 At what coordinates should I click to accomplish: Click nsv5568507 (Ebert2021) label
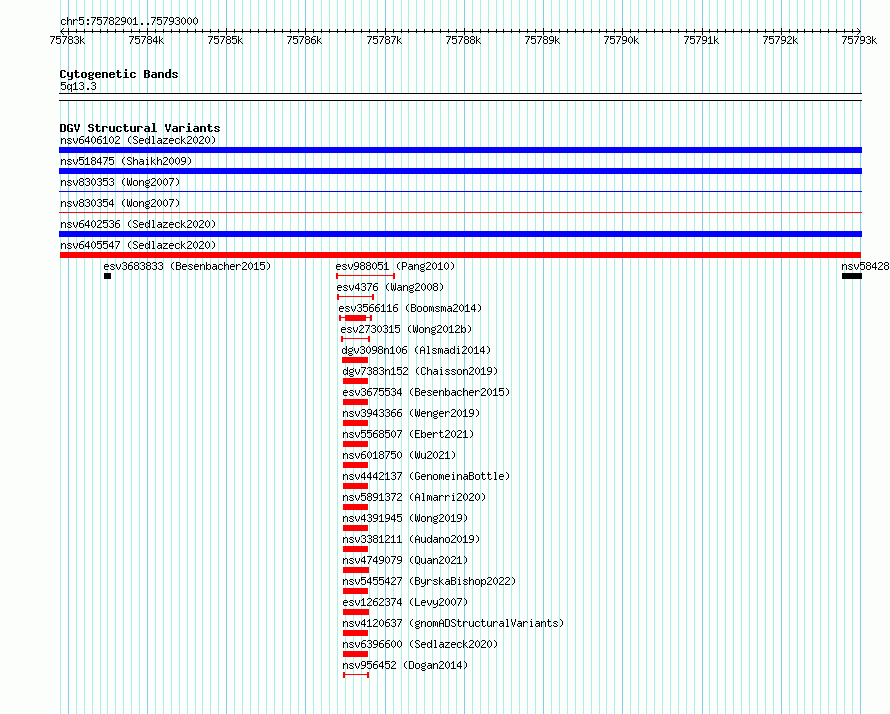click(408, 434)
